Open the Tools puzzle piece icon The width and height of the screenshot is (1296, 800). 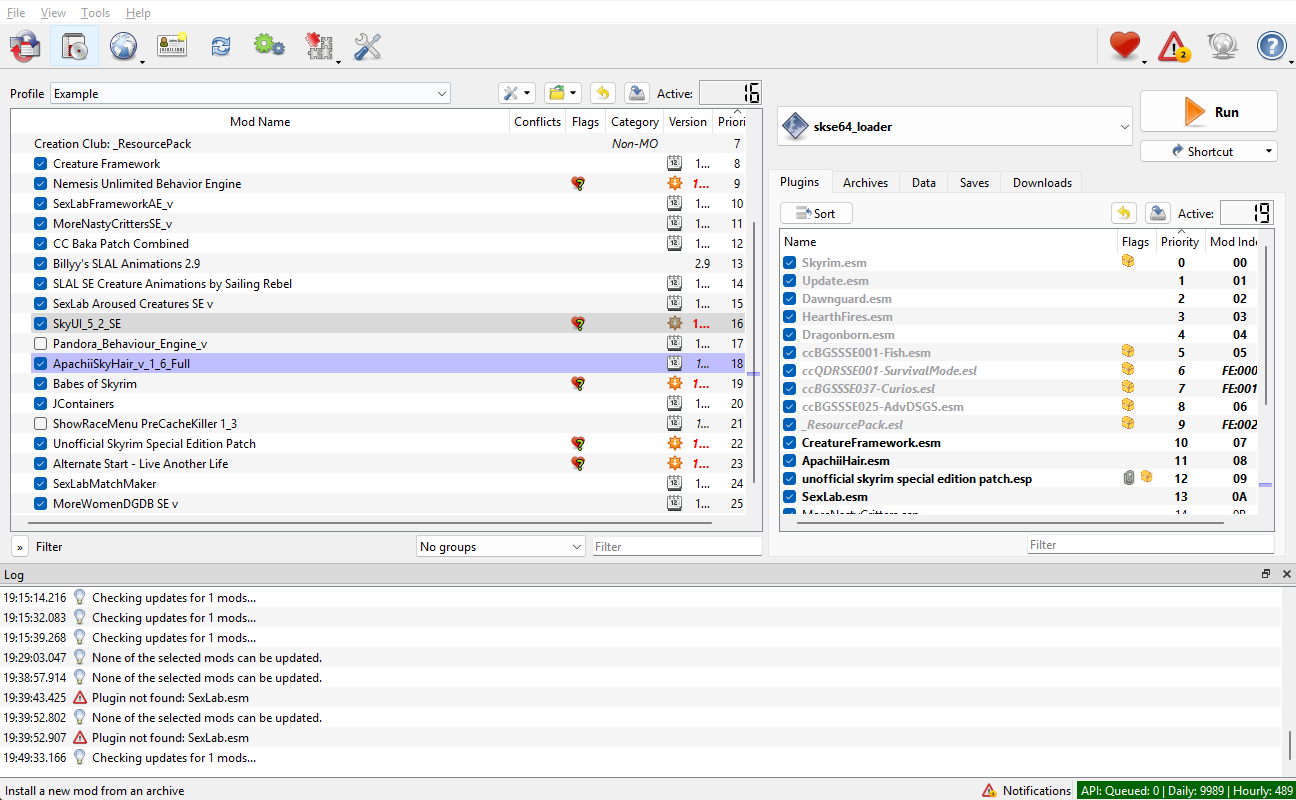319,46
